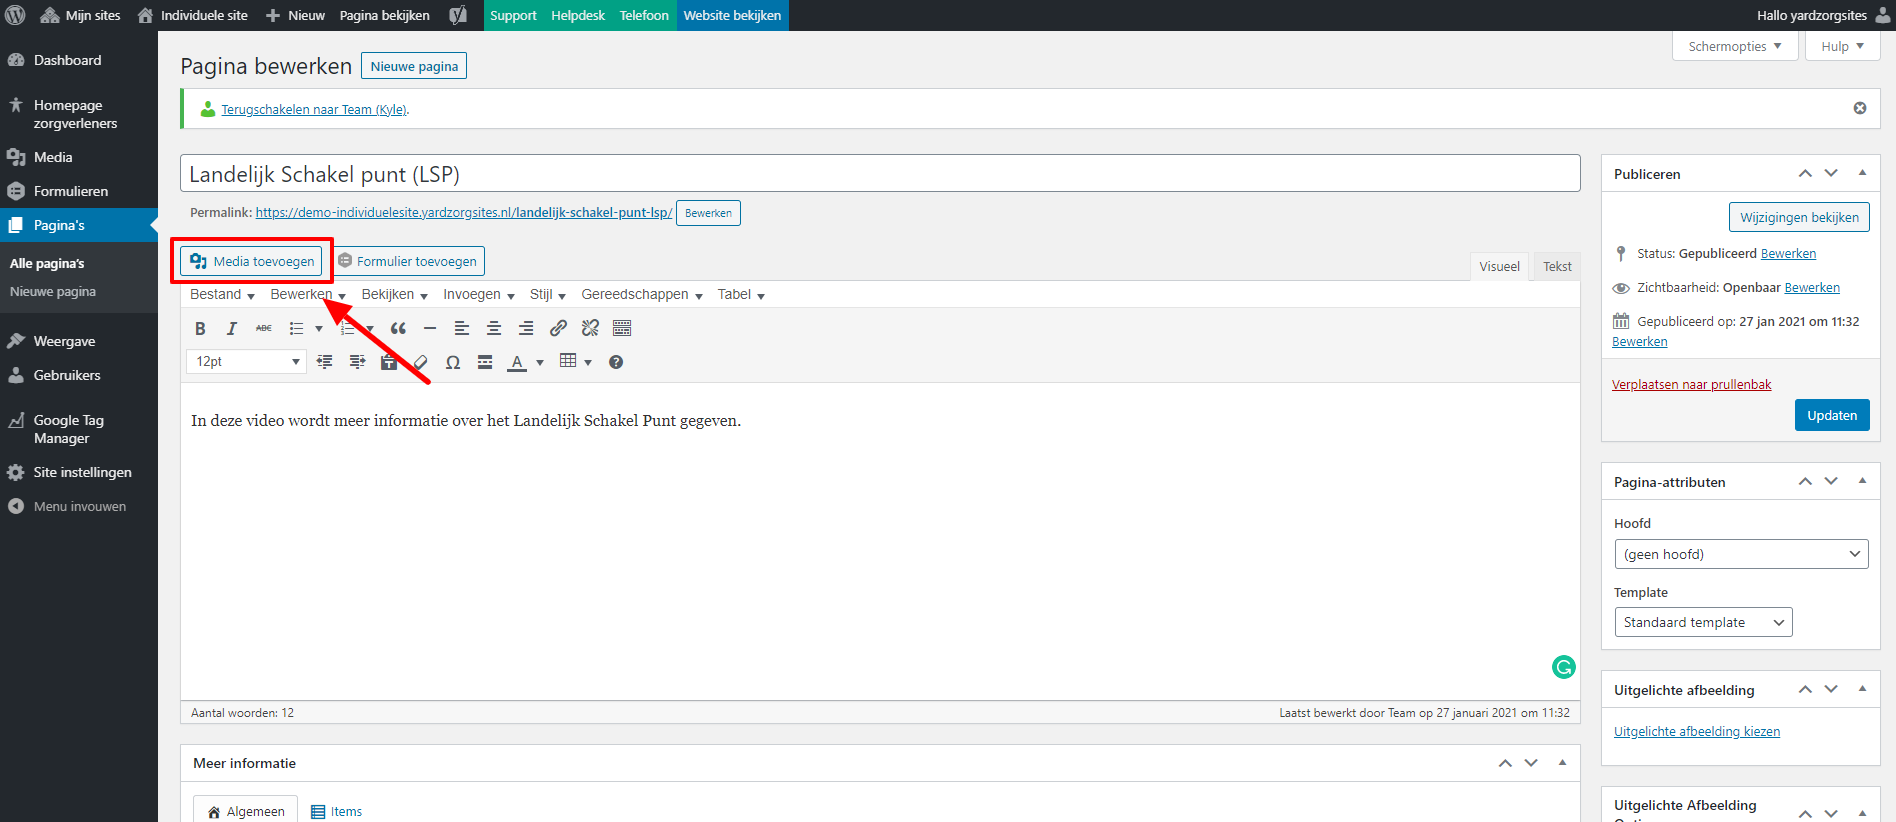Decrease indent of paragraph
This screenshot has width=1896, height=822.
[325, 362]
